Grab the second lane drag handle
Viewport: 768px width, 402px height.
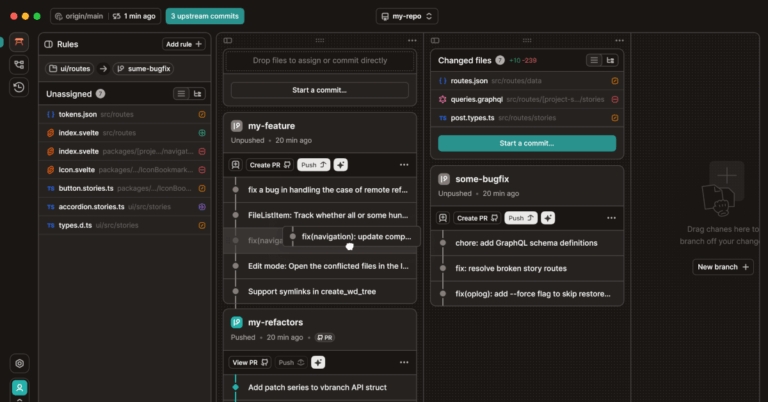point(527,41)
